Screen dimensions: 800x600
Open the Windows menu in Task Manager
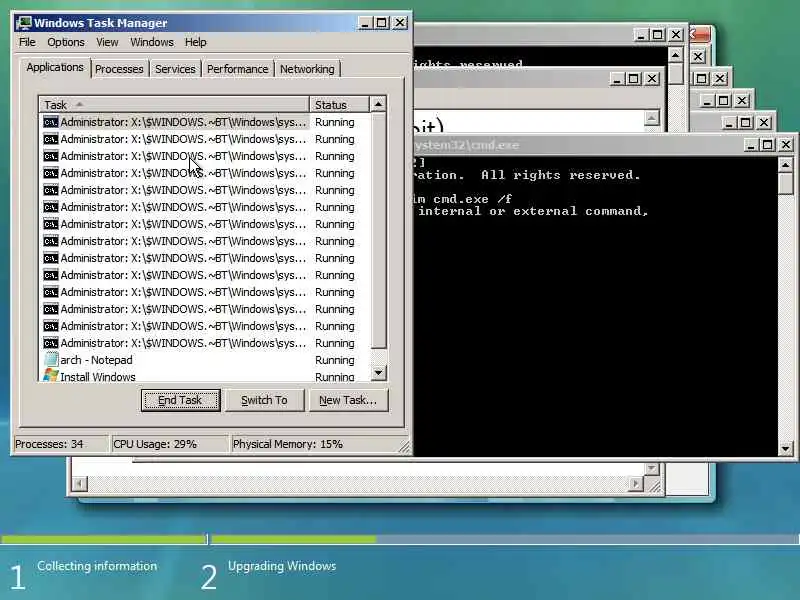click(x=152, y=42)
